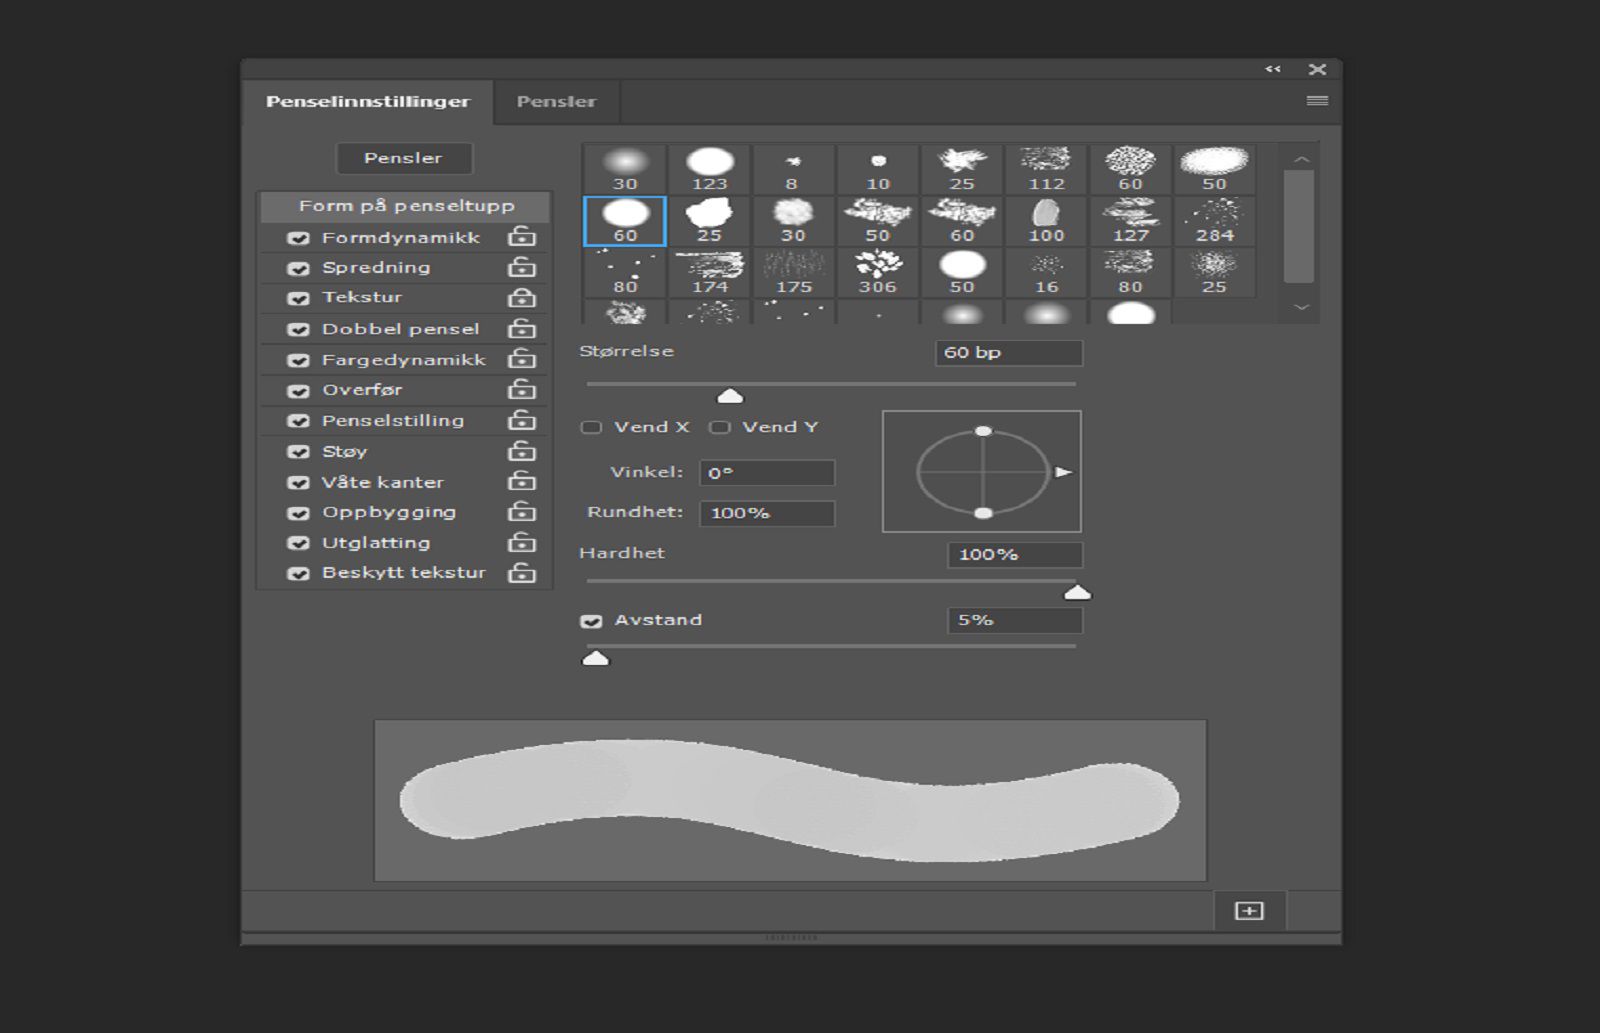The width and height of the screenshot is (1600, 1033).
Task: Click the brush angle and roundness dial
Action: pyautogui.click(x=982, y=471)
